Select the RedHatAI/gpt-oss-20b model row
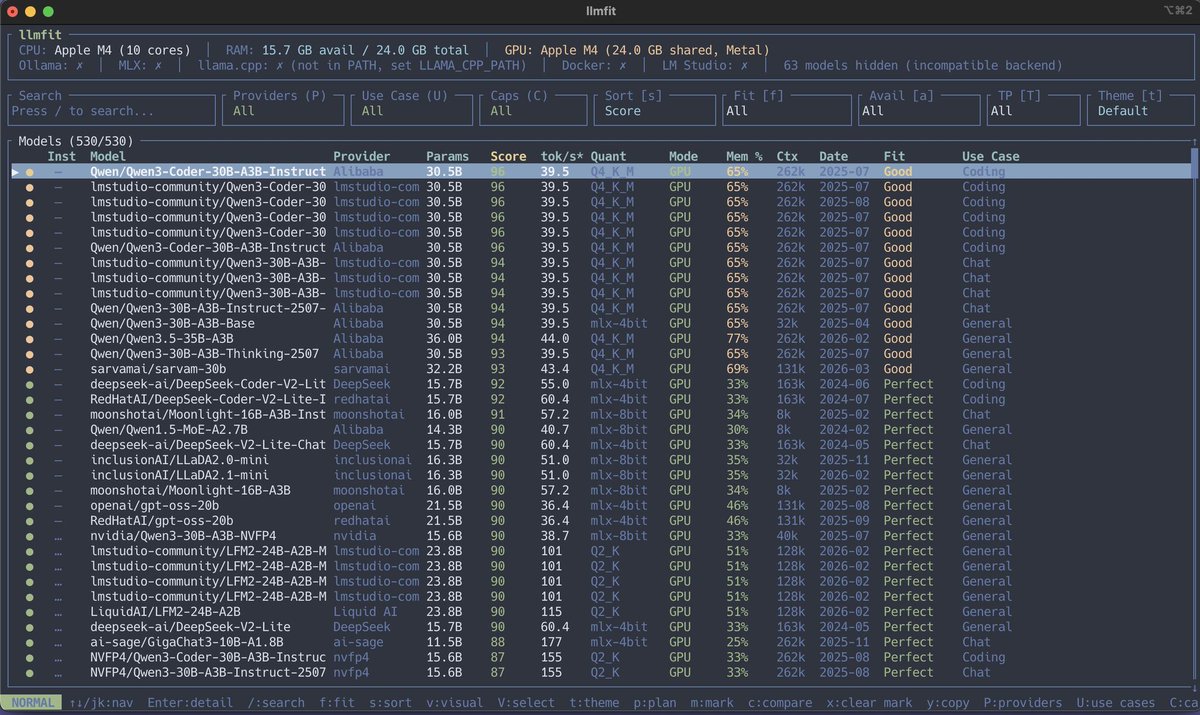Screen dimensions: 1200x715 coord(601,520)
